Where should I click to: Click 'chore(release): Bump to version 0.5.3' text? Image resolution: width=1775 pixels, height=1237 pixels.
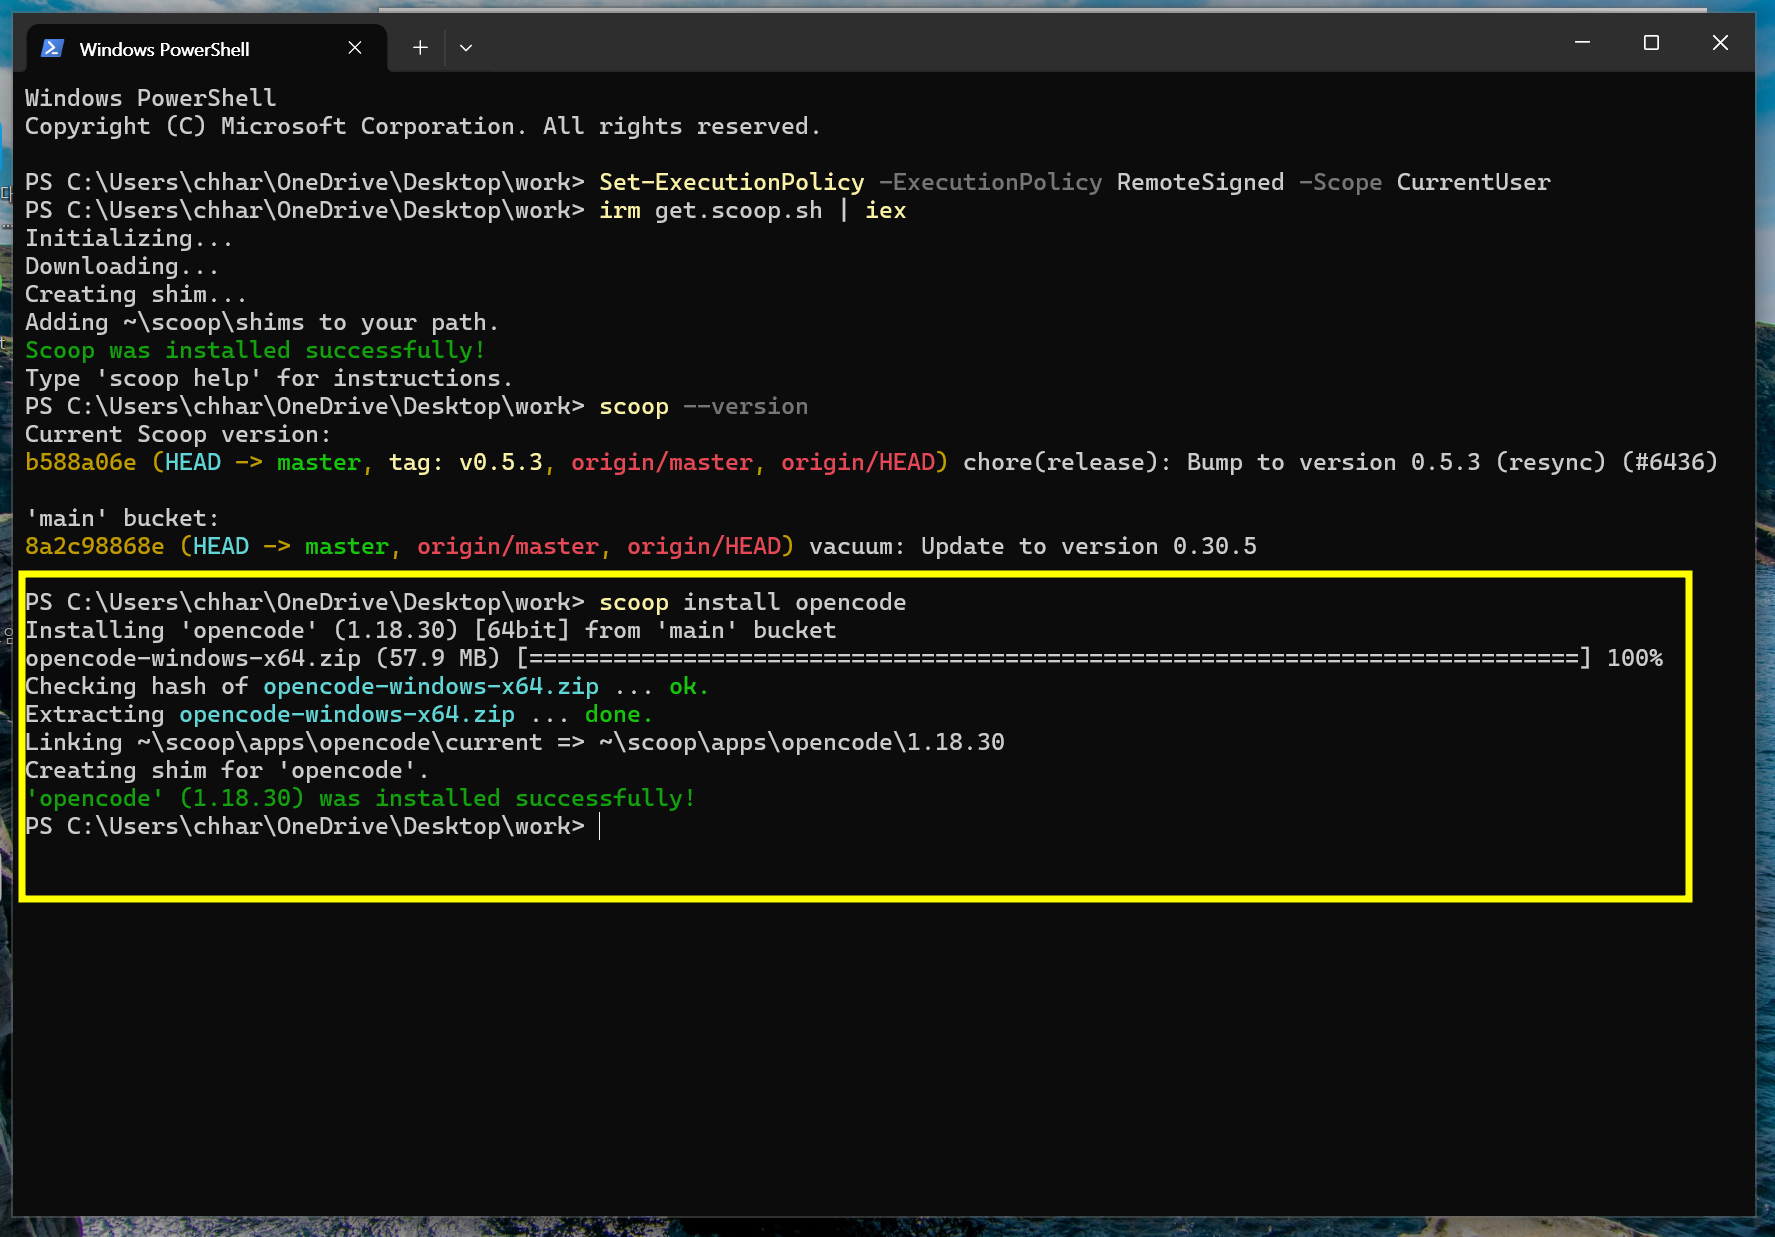coord(1222,462)
